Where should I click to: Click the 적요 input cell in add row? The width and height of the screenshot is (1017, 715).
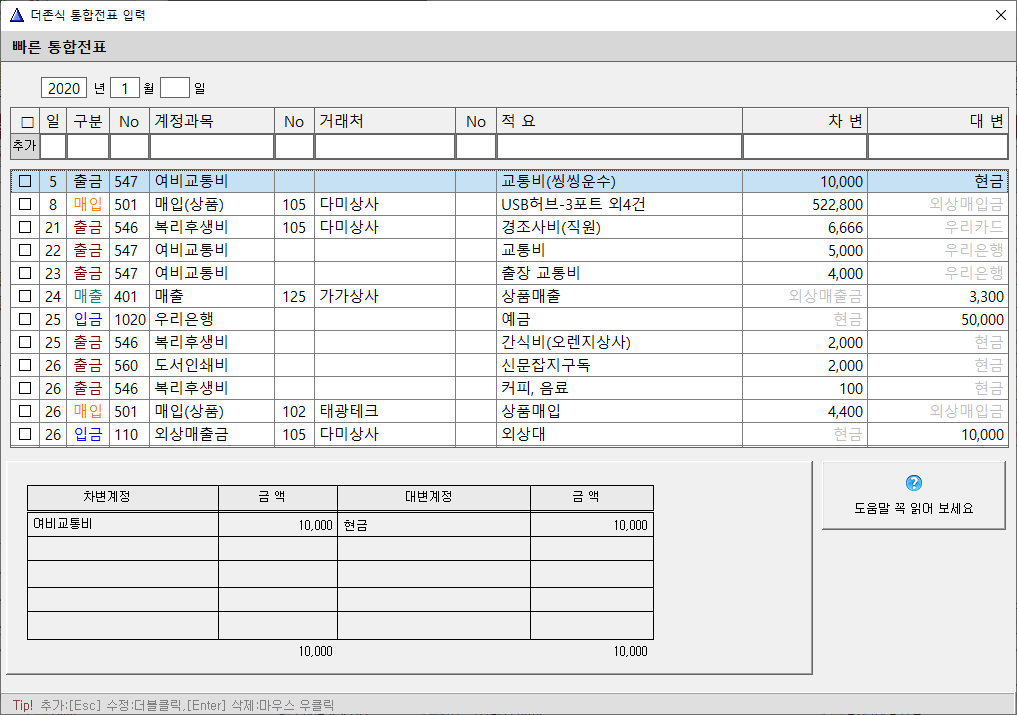coord(619,146)
